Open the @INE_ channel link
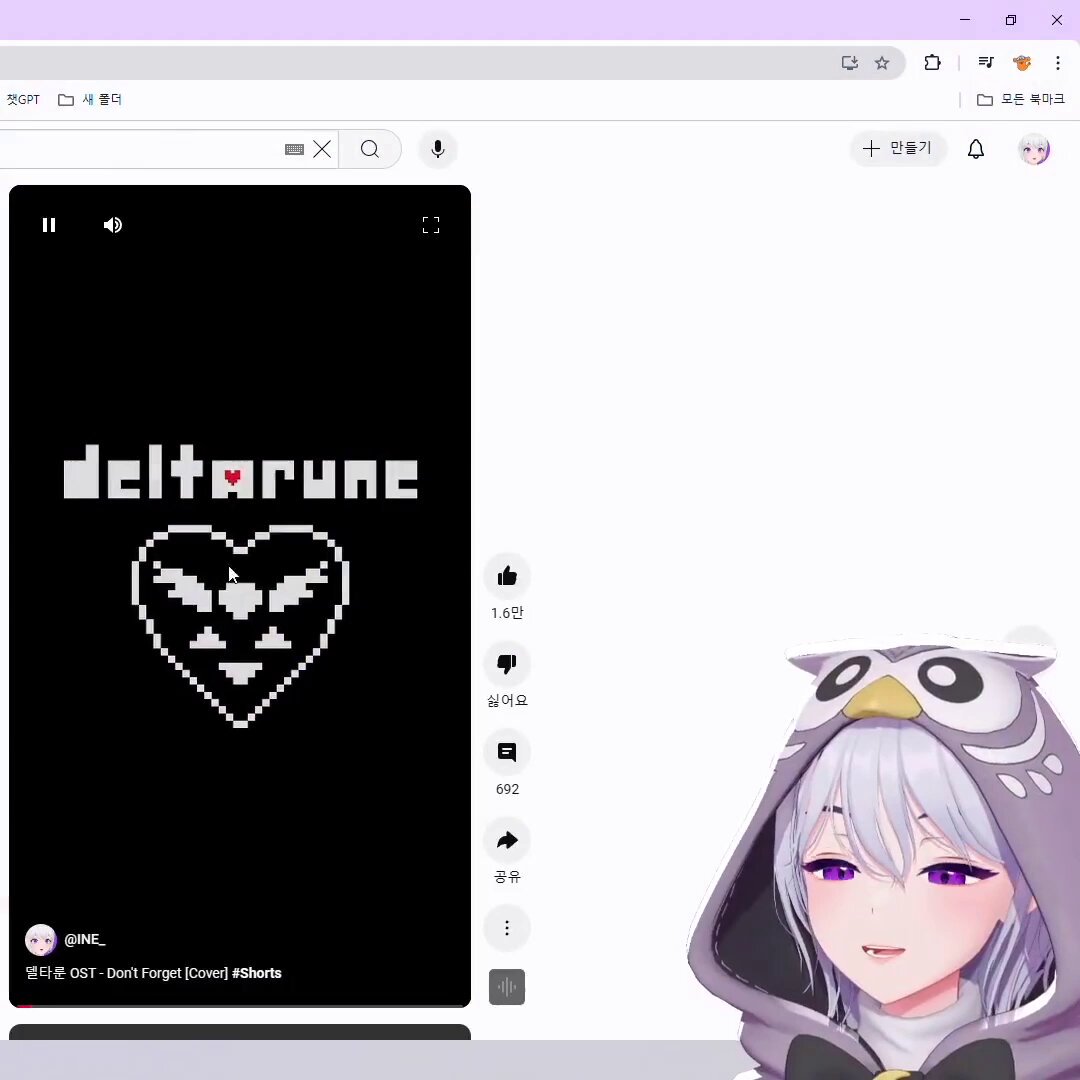Image resolution: width=1080 pixels, height=1080 pixels. [85, 939]
